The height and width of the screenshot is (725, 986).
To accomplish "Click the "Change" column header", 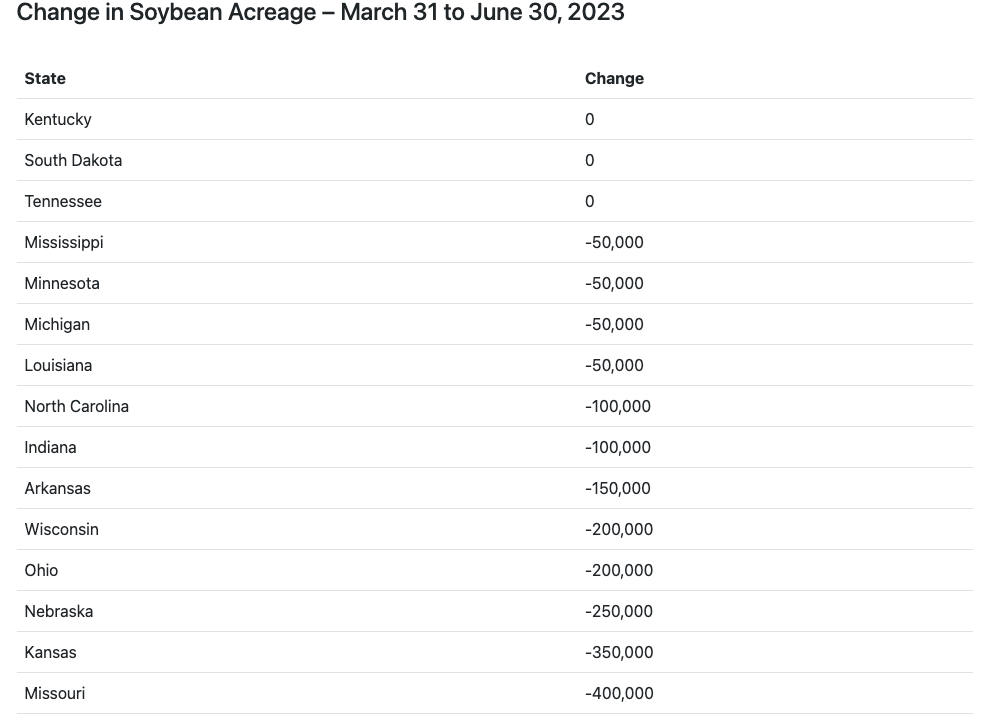I will 614,78.
